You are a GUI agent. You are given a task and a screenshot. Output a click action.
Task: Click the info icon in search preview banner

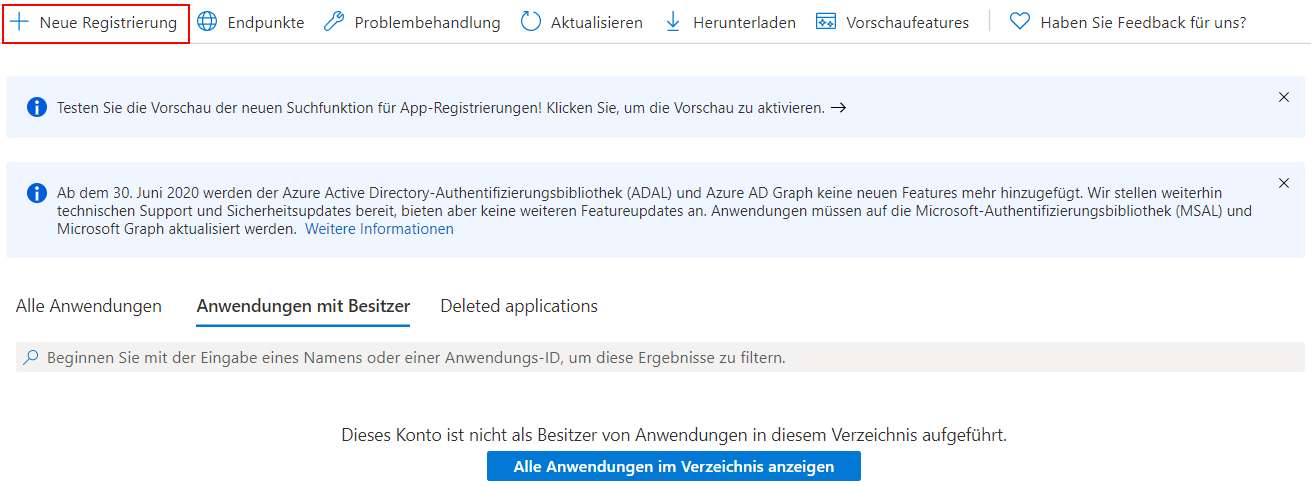pos(37,107)
